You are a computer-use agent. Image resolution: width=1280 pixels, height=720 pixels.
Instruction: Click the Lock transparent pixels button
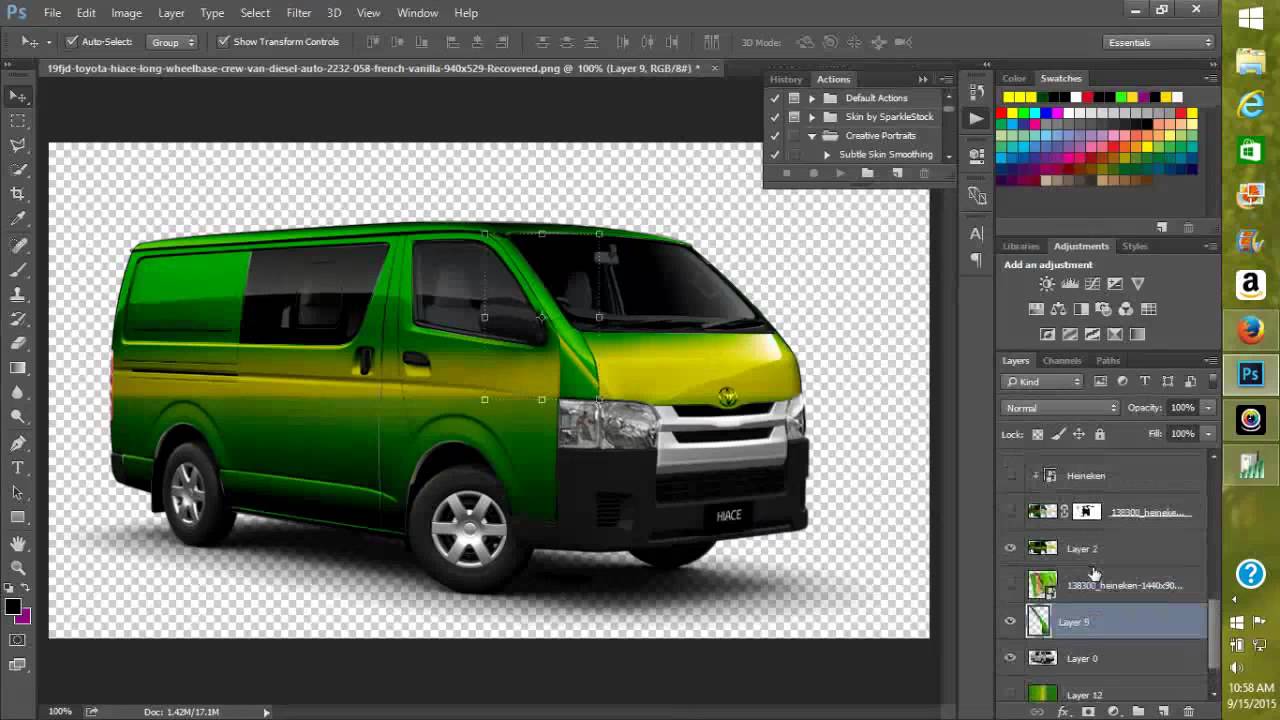pos(1037,434)
